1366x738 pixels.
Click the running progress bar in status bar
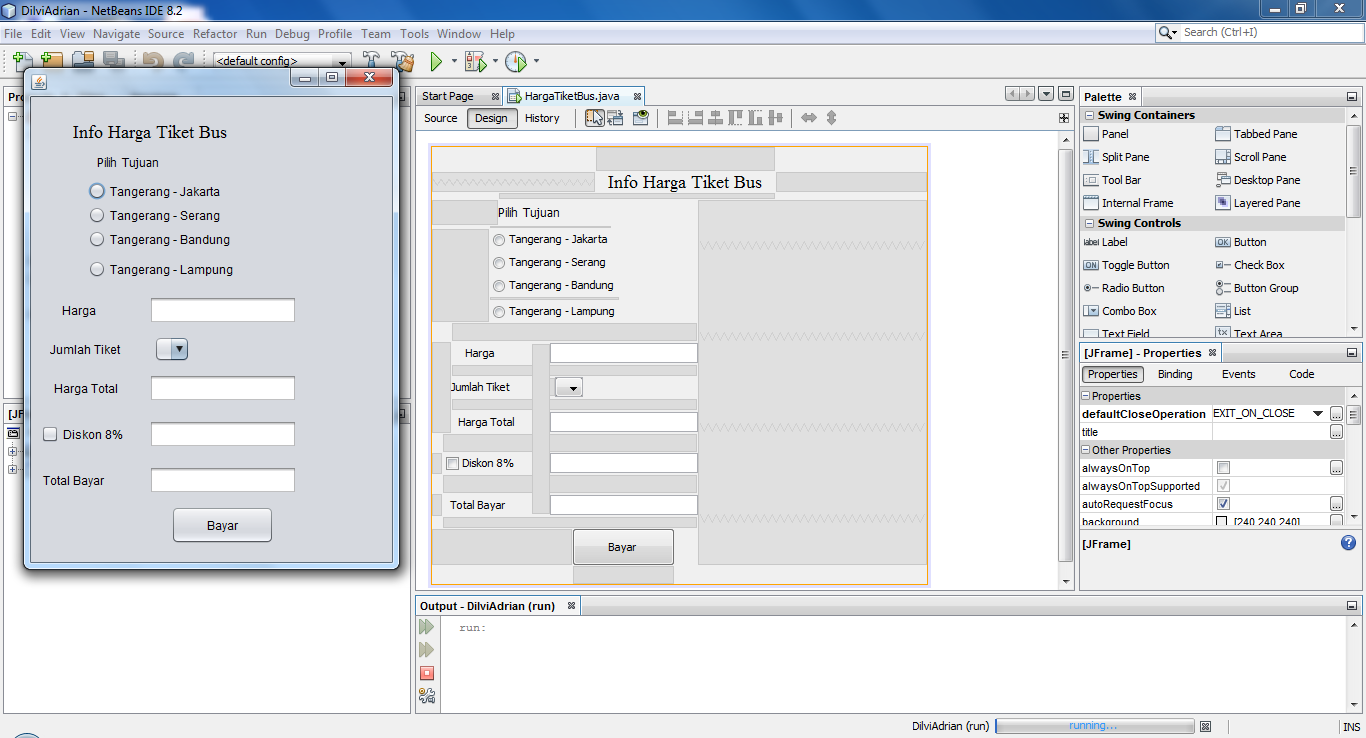pyautogui.click(x=1094, y=726)
